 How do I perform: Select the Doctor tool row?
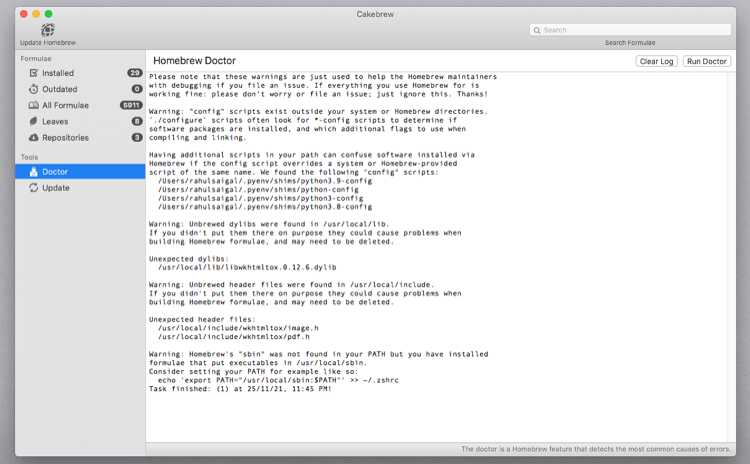tap(80, 172)
